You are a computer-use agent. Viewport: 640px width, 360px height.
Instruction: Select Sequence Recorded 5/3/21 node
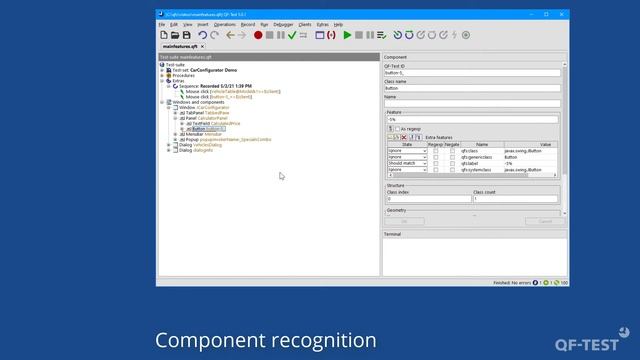point(216,86)
